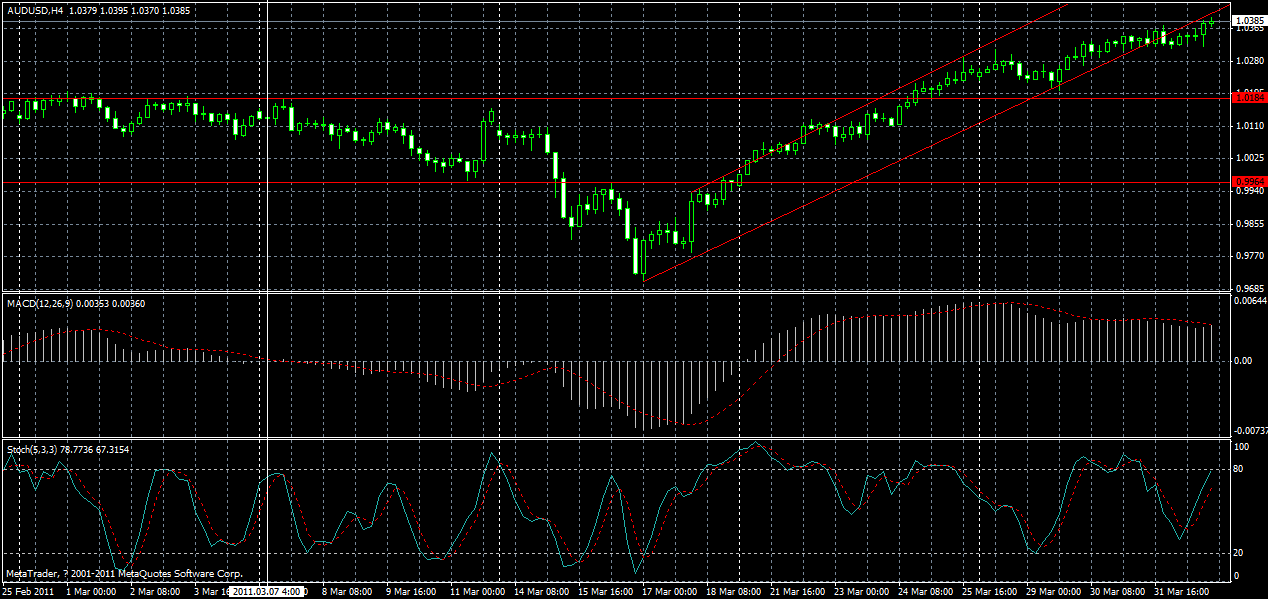The height and width of the screenshot is (599, 1268).
Task: Click the 0.00644 MACD scale value
Action: pyautogui.click(x=1248, y=301)
